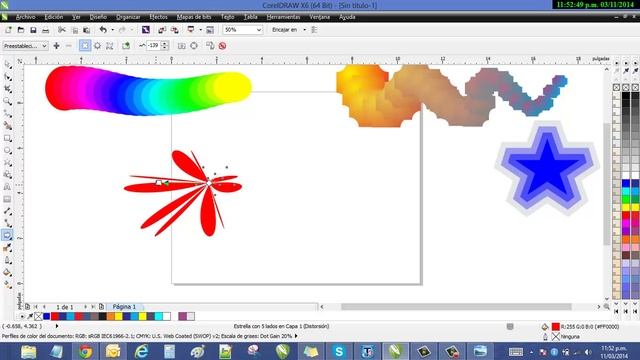Open the Edición menu
The image size is (640, 360).
pyautogui.click(x=53, y=17)
